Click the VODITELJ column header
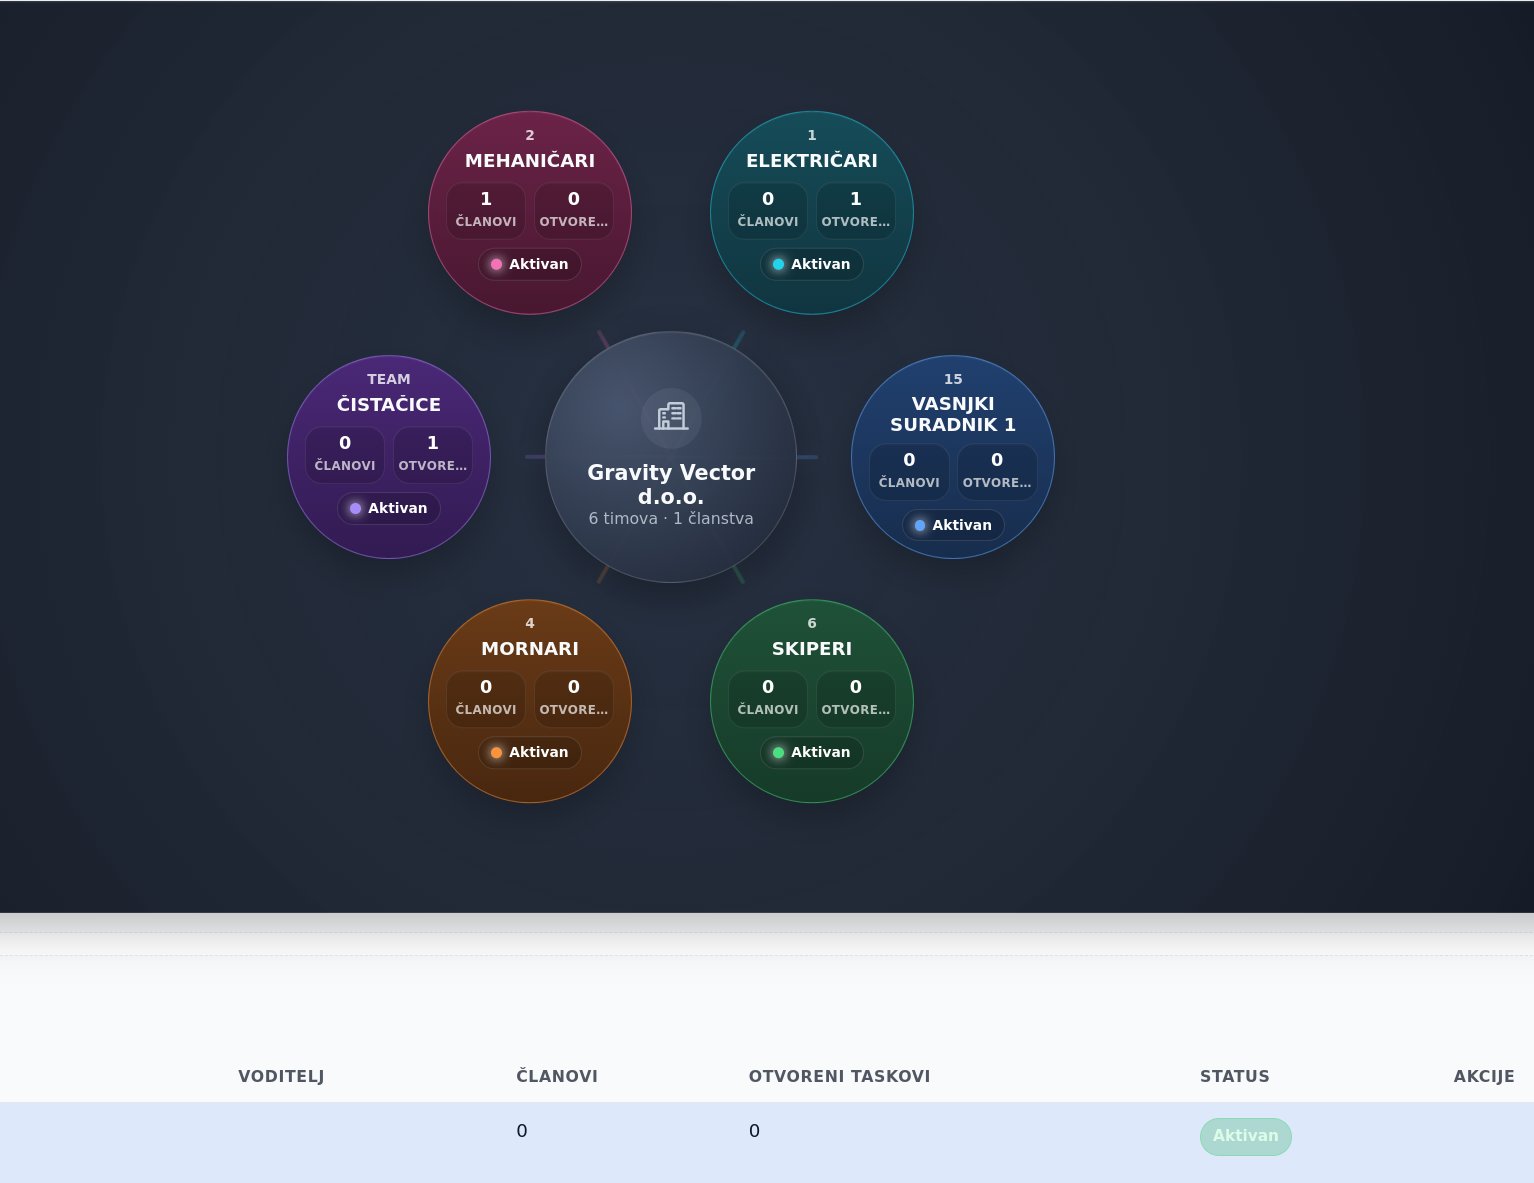 281,1076
